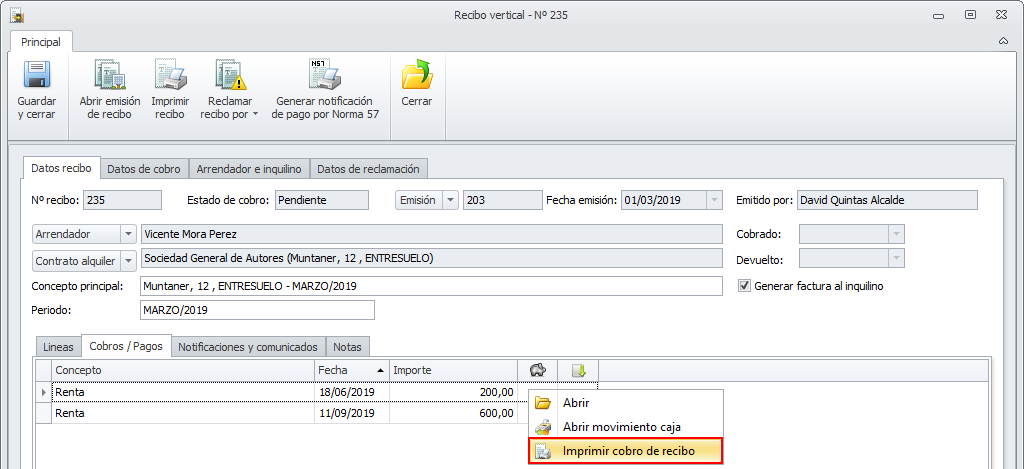The image size is (1024, 469).
Task: Click the emission number 203 field
Action: pos(503,200)
